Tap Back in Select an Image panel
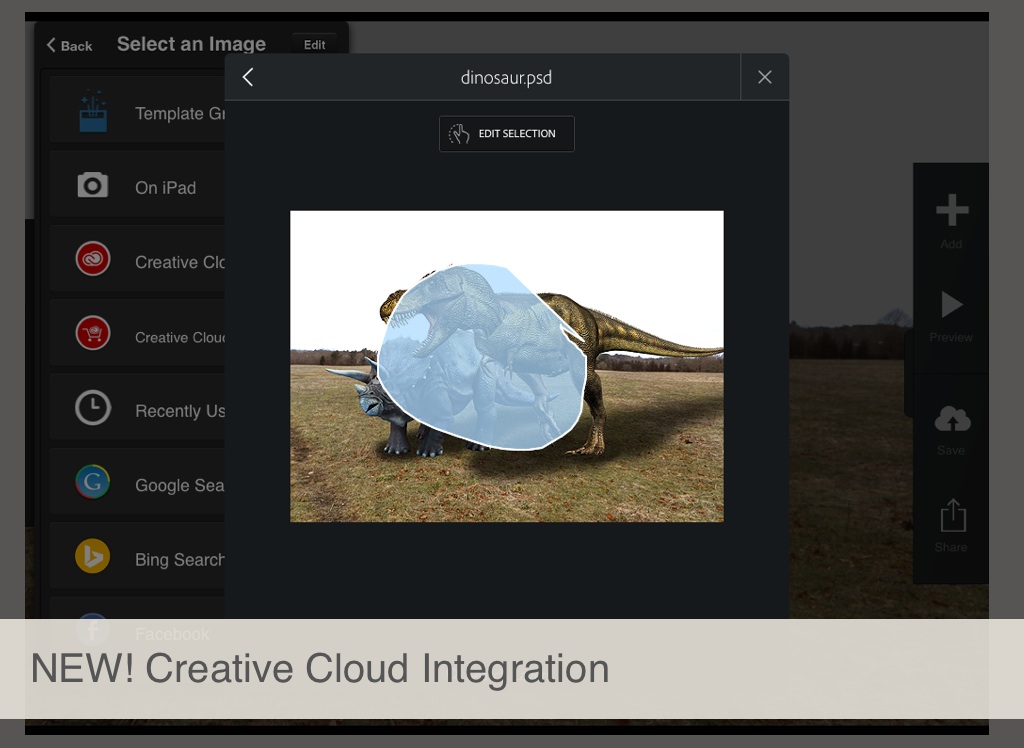 click(x=69, y=46)
